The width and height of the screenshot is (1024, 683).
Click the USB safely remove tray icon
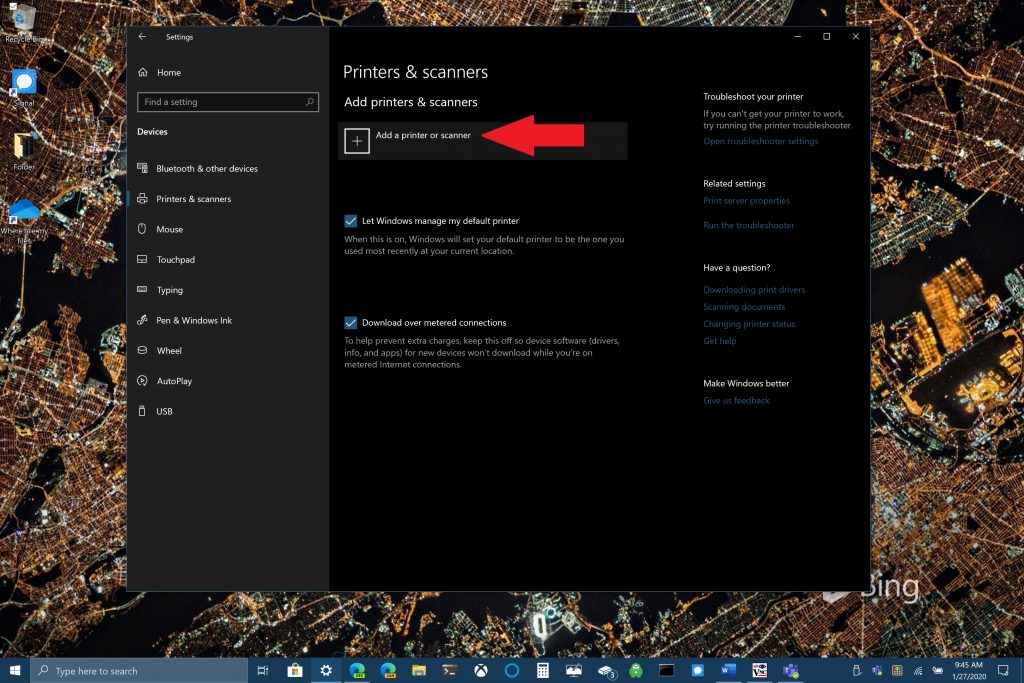(857, 671)
